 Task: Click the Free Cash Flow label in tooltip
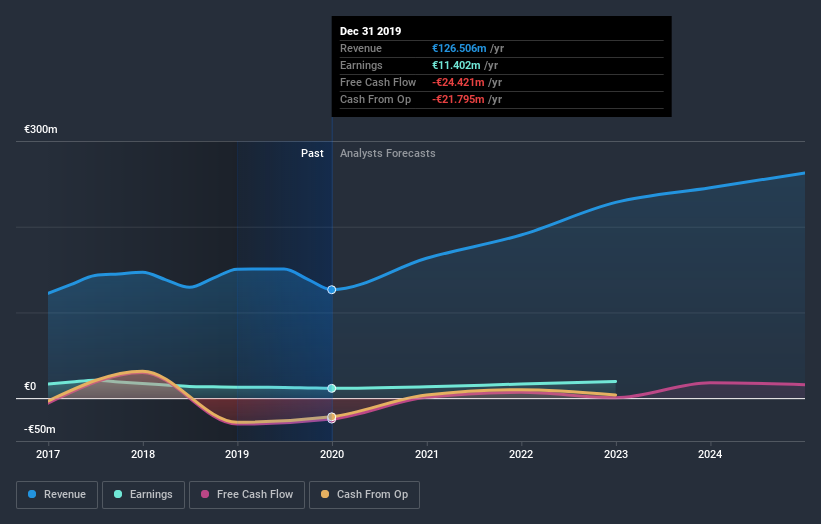click(378, 82)
